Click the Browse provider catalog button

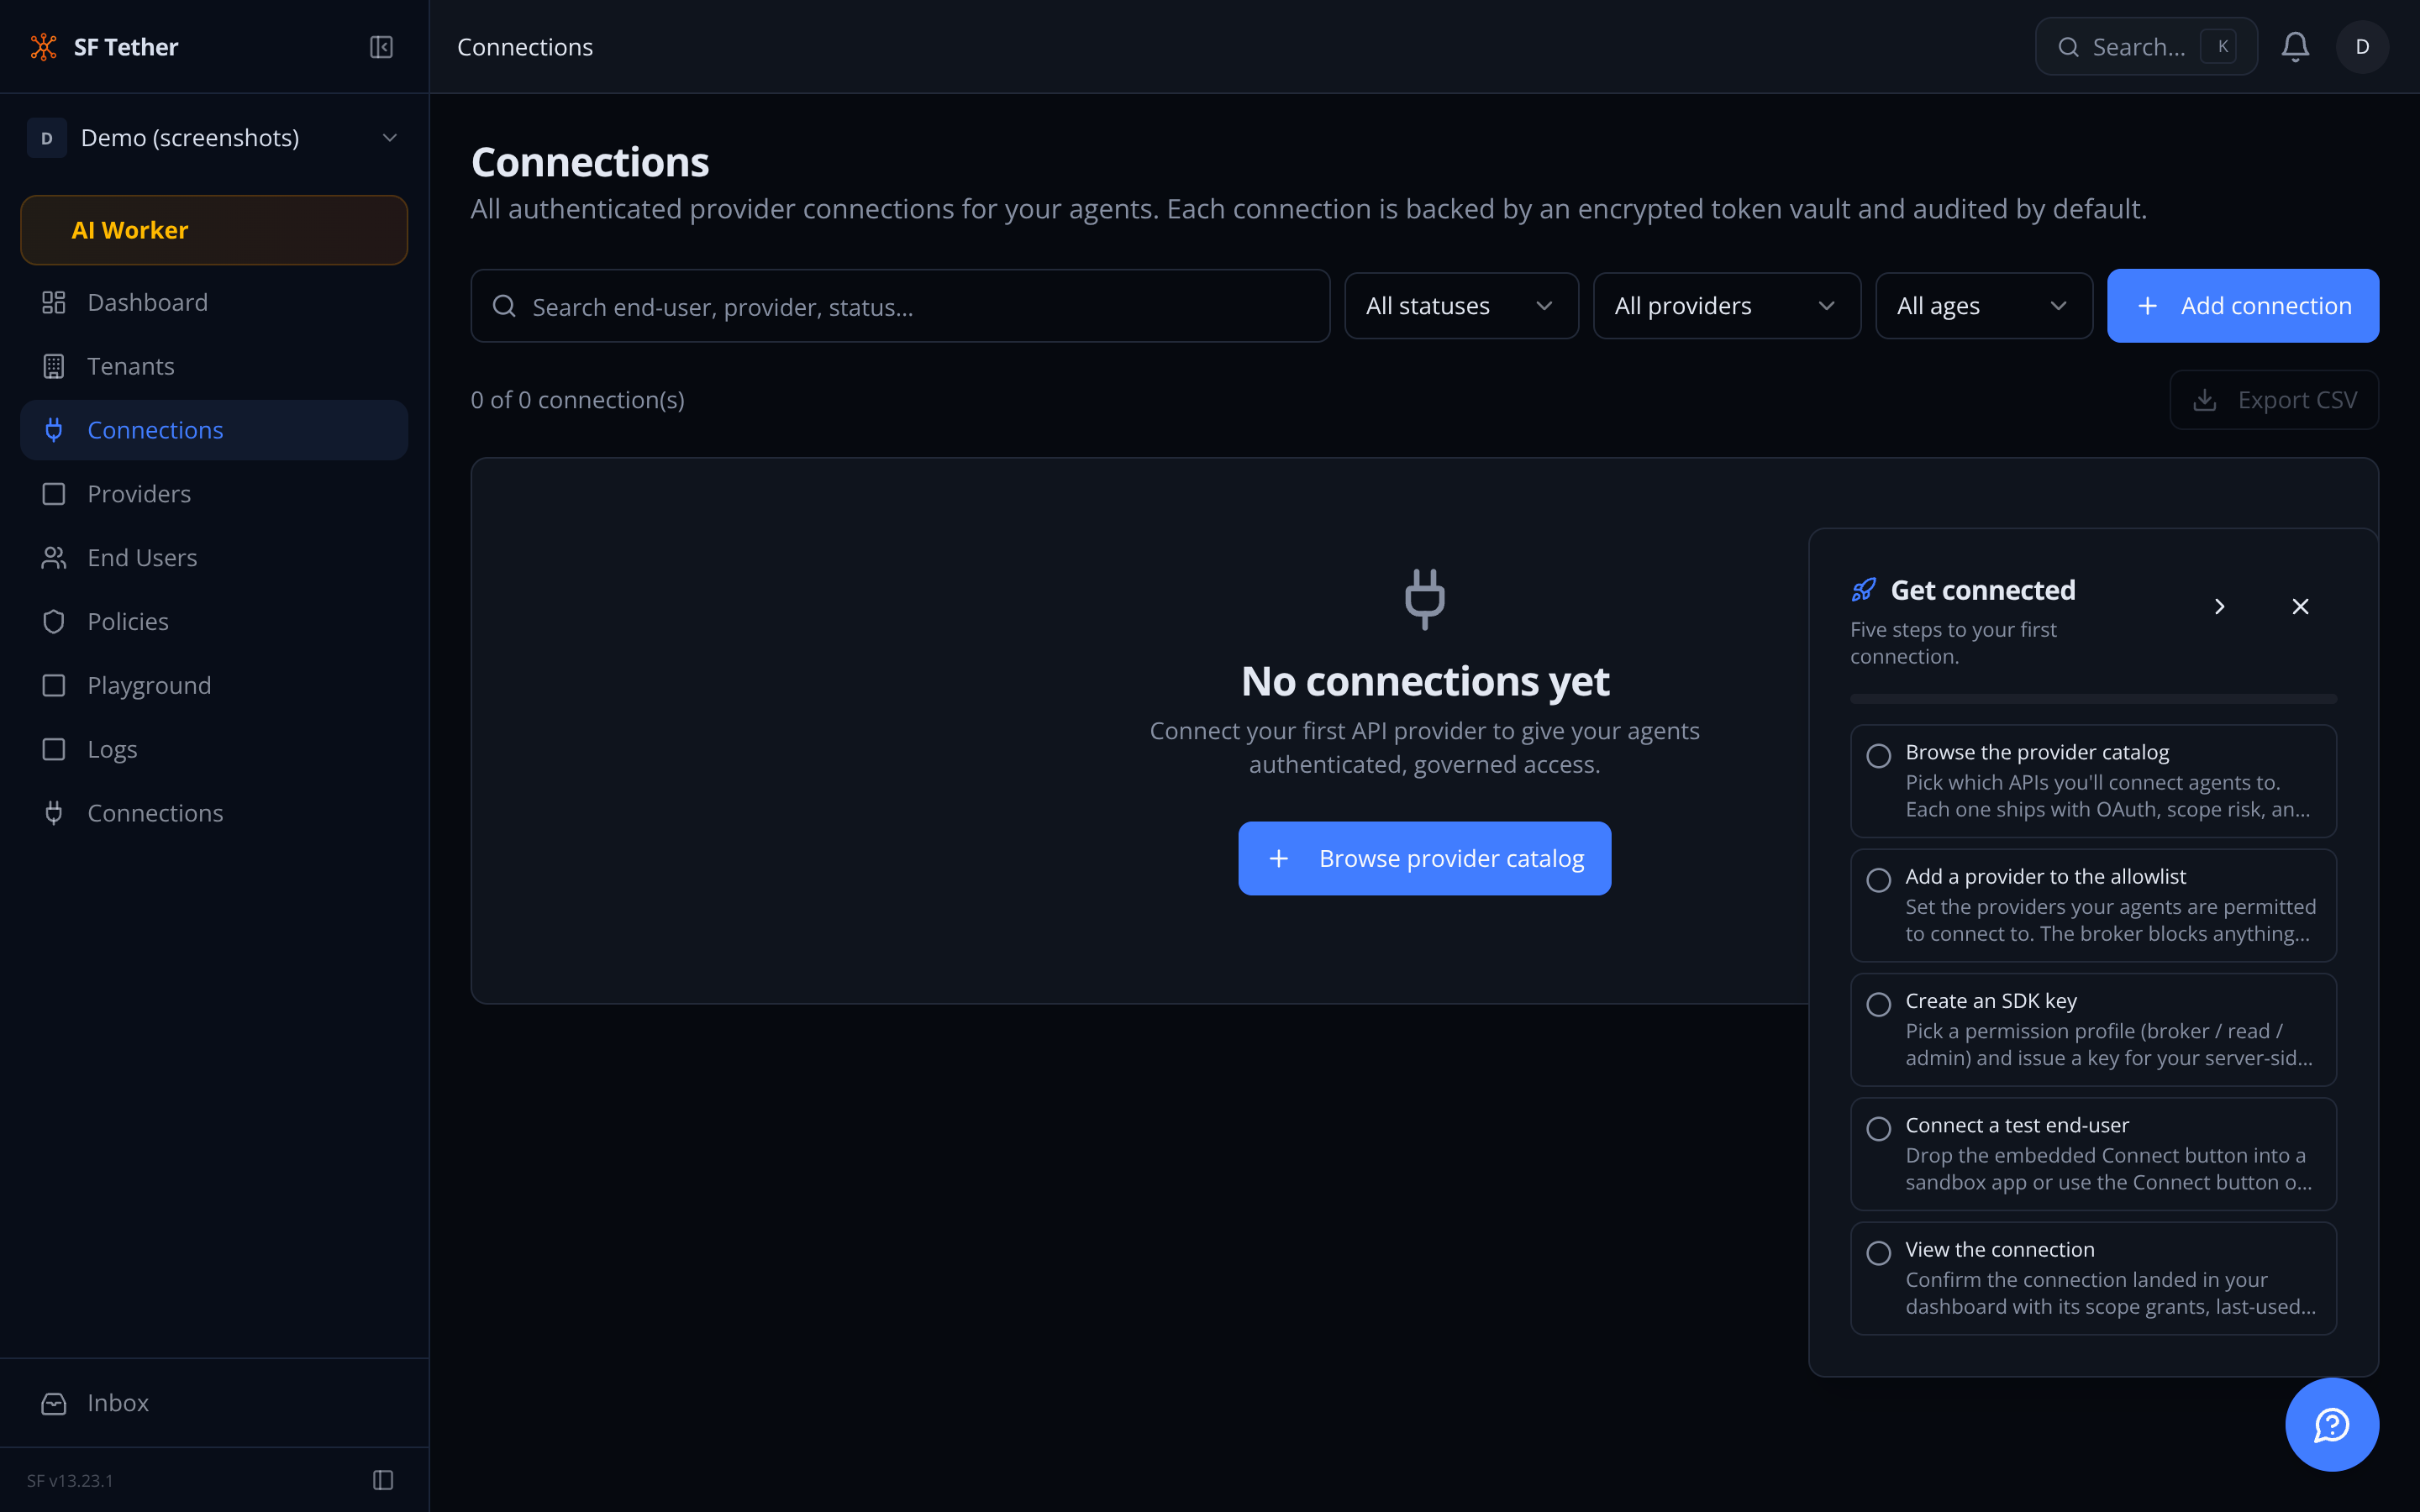[x=1424, y=858]
